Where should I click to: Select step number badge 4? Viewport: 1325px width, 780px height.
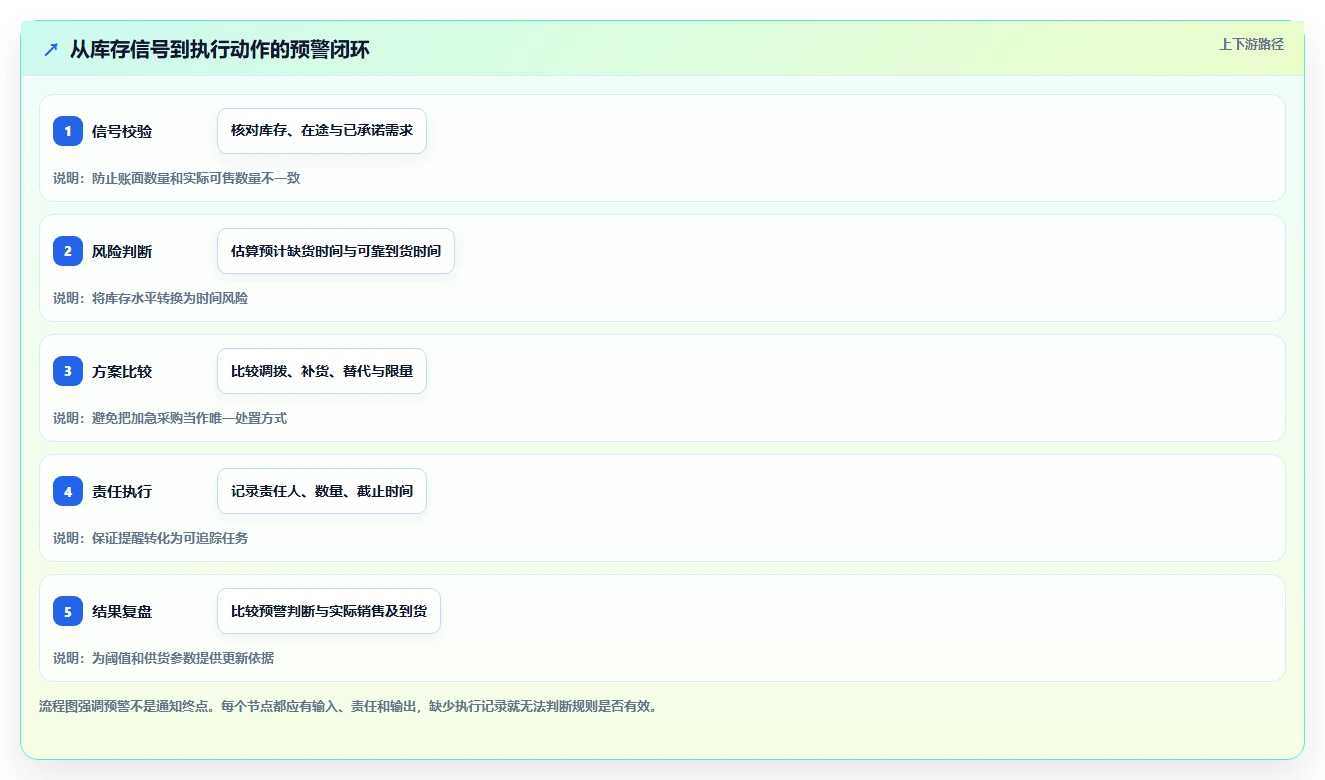point(68,491)
